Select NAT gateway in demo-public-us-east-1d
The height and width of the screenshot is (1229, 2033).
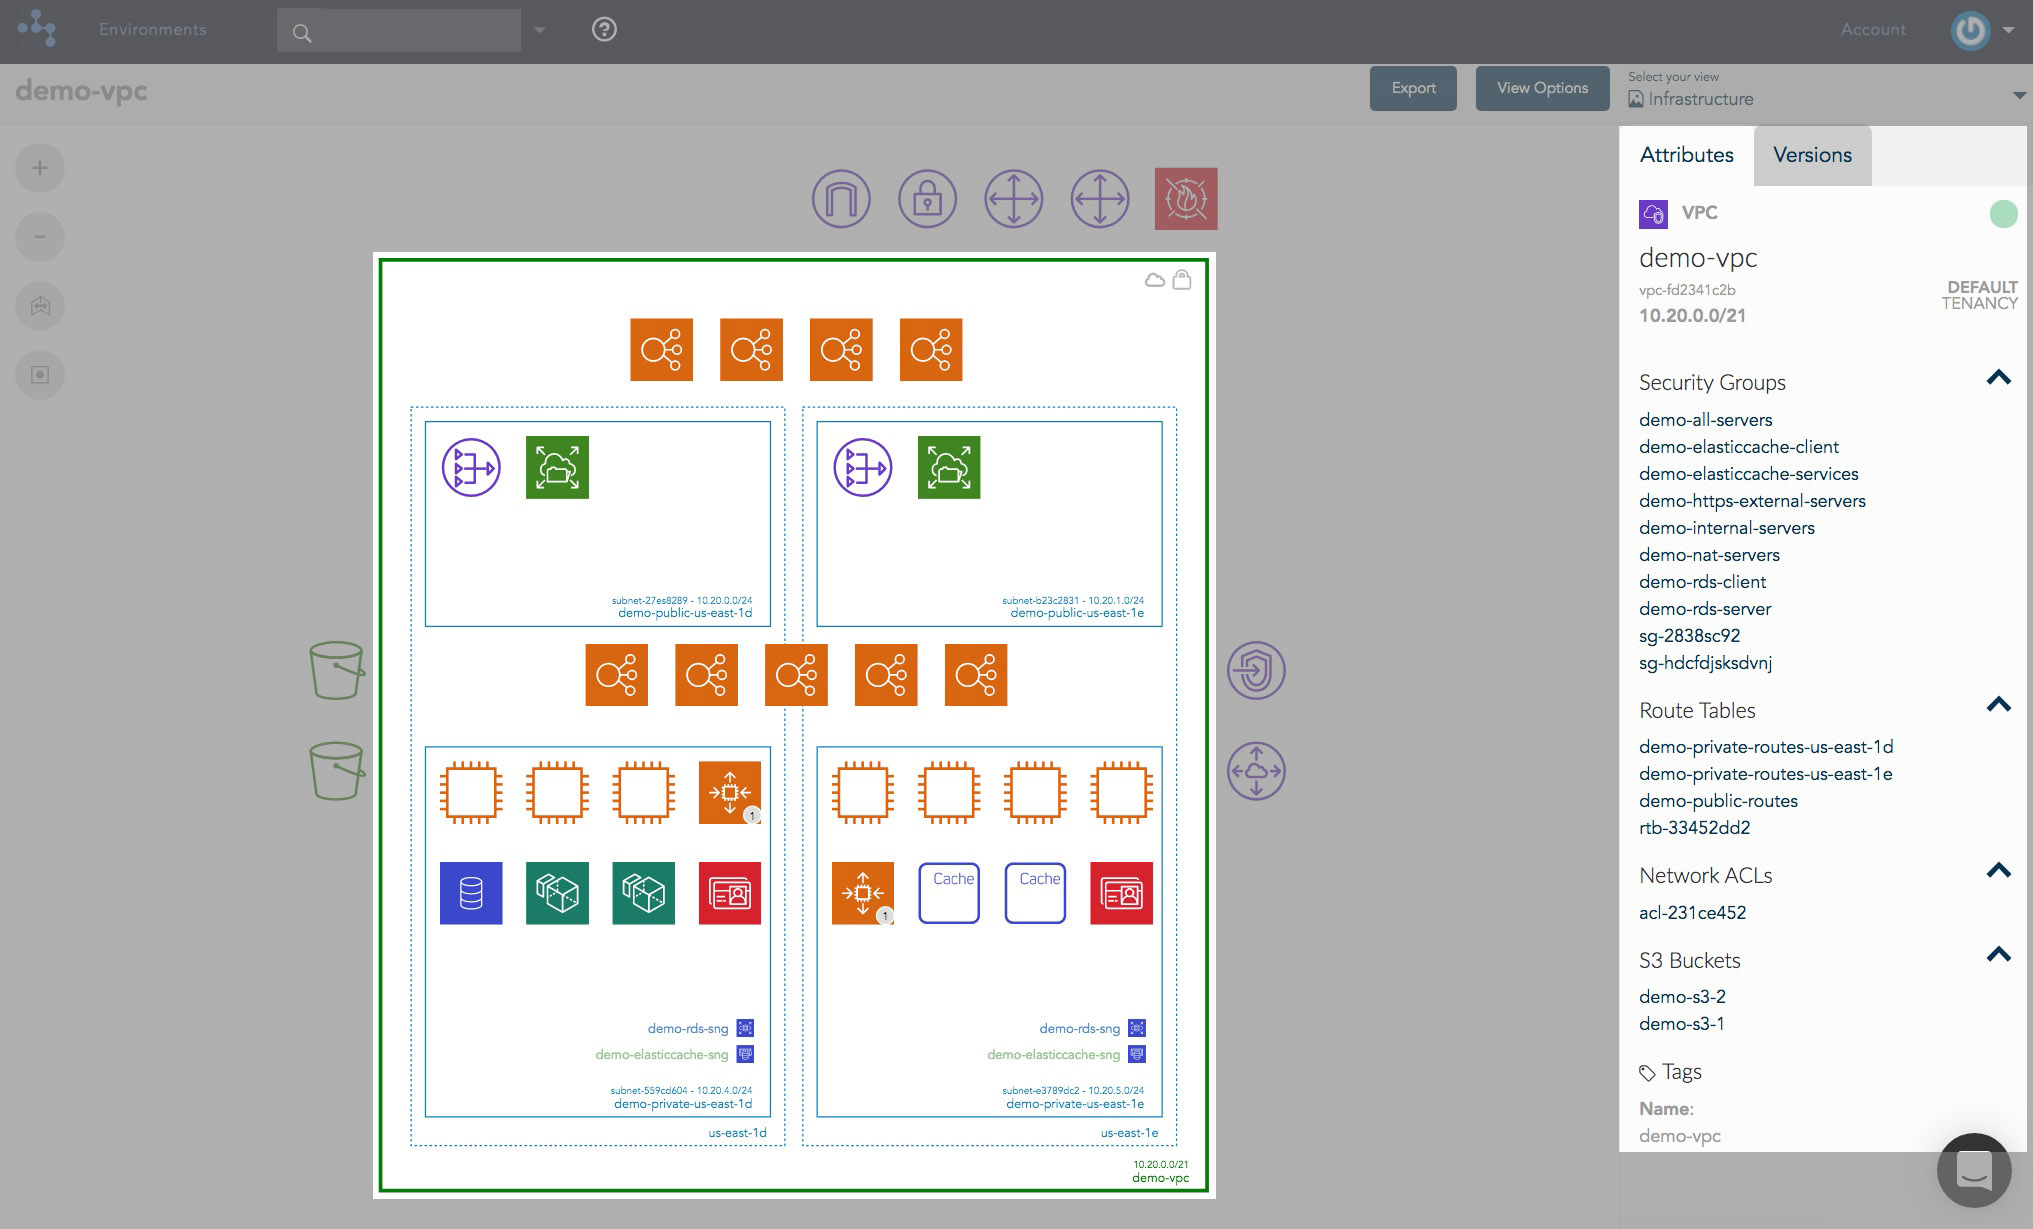pos(471,467)
